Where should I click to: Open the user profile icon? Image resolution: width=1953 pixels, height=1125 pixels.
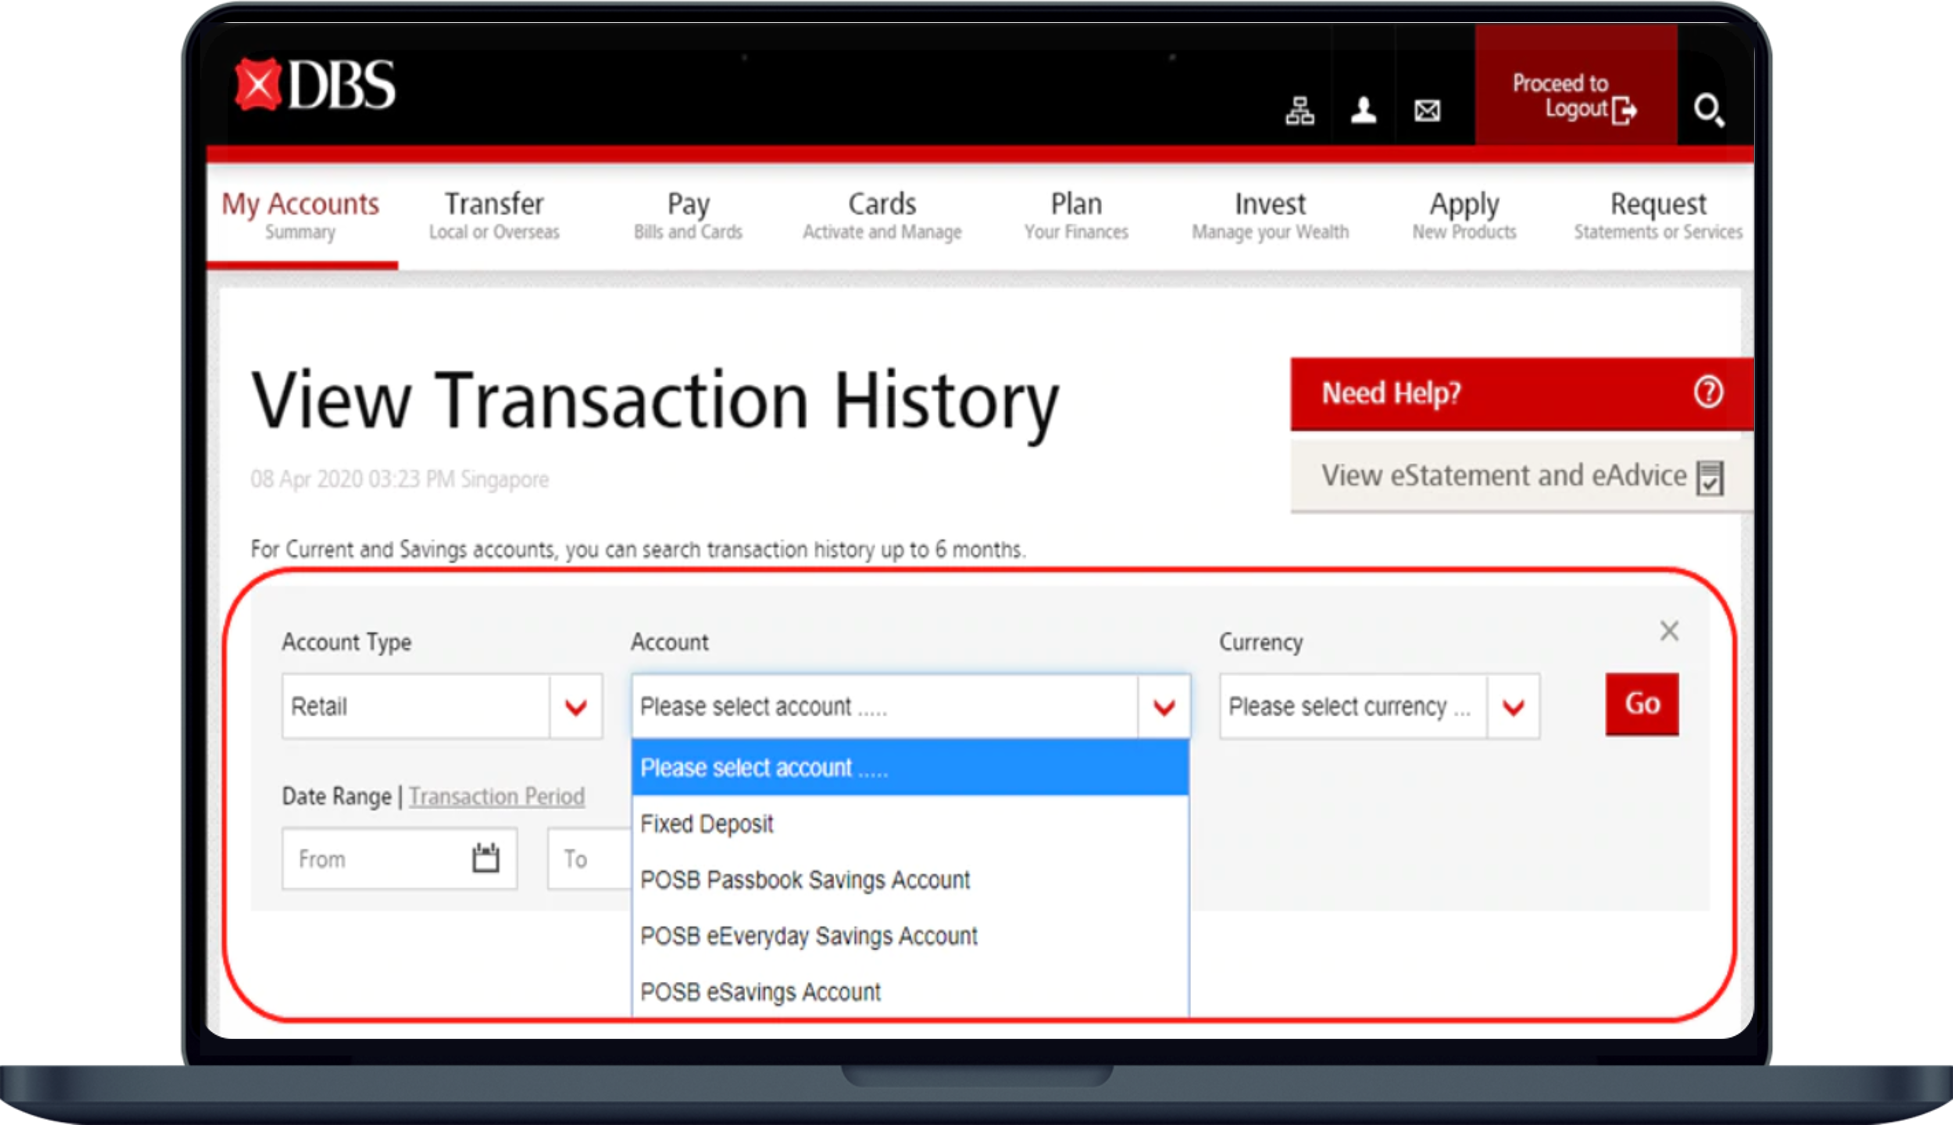[1363, 110]
